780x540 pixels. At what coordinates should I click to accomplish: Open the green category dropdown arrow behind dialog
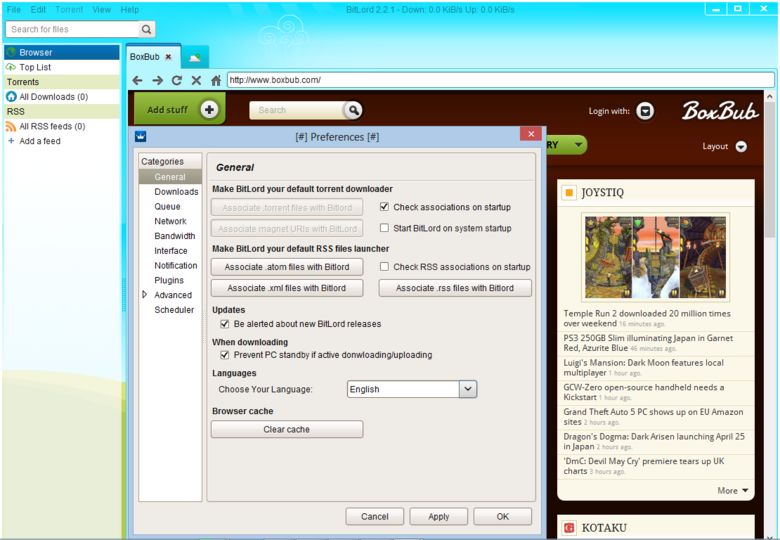click(578, 145)
